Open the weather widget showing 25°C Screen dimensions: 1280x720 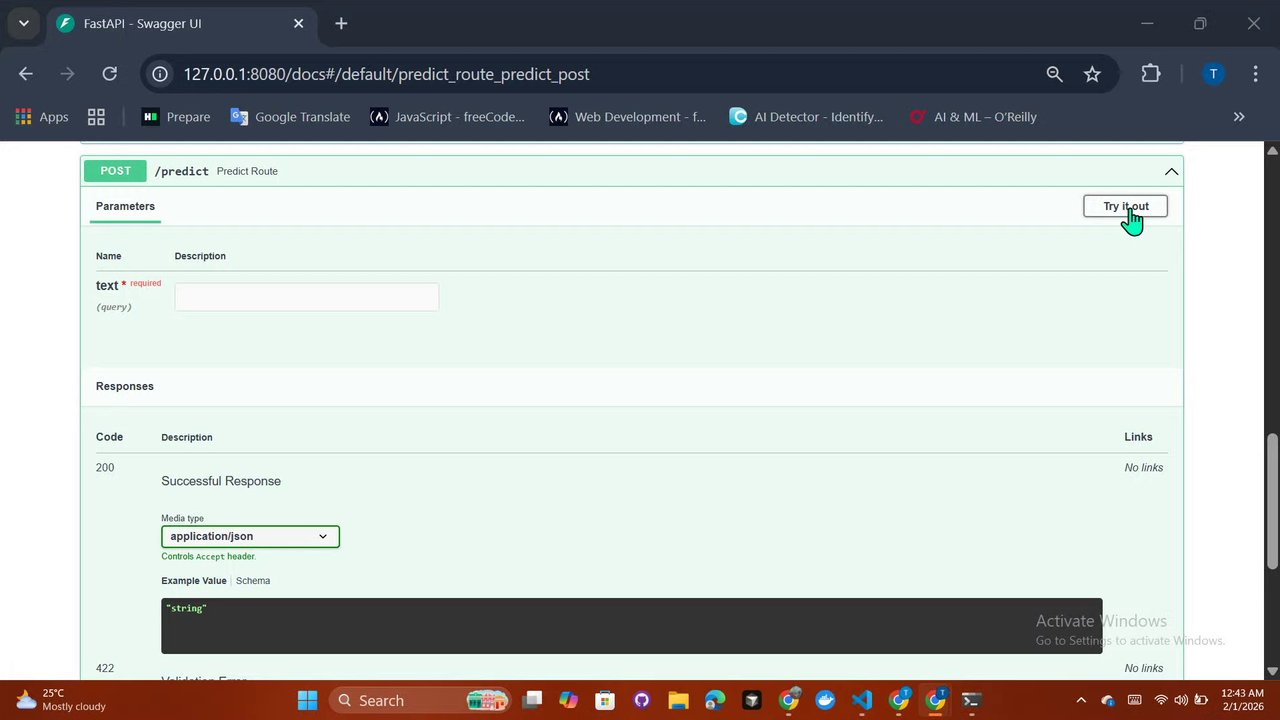[x=60, y=700]
